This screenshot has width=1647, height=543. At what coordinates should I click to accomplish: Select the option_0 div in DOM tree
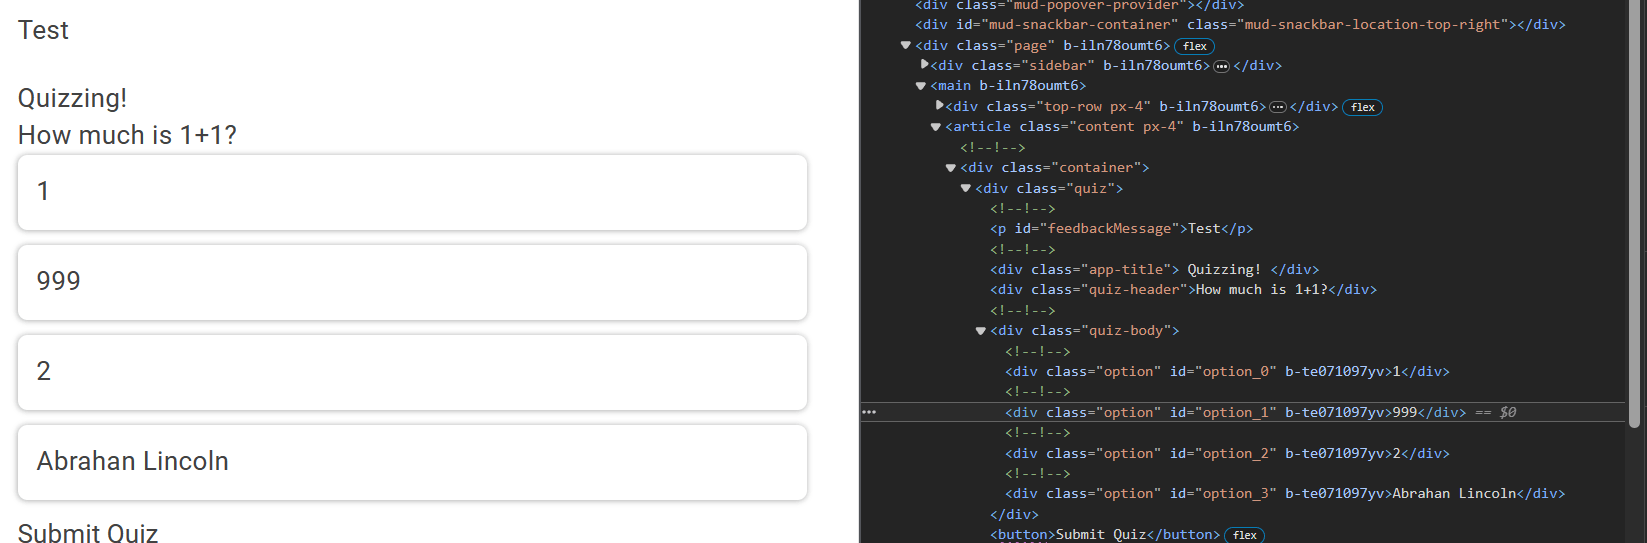click(x=1227, y=371)
